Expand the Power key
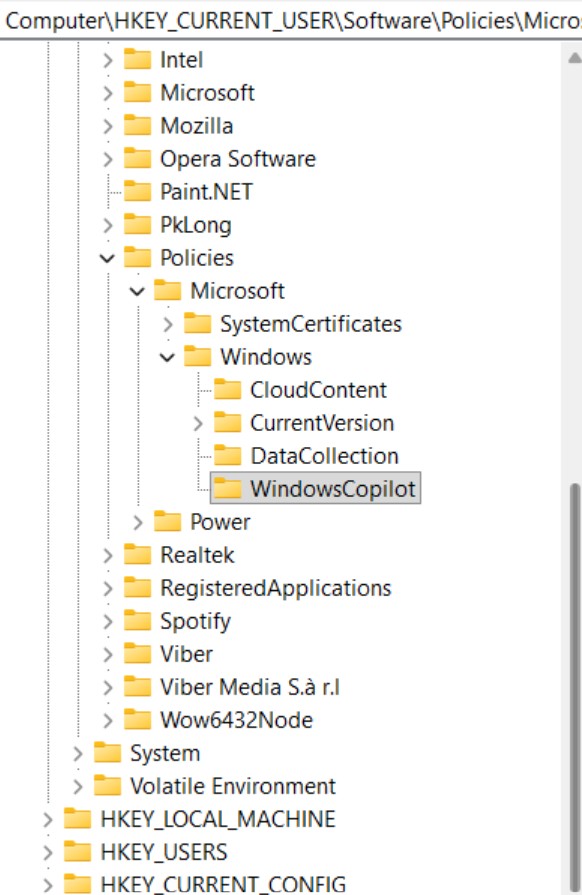Screen dimensions: 582x895 138,522
